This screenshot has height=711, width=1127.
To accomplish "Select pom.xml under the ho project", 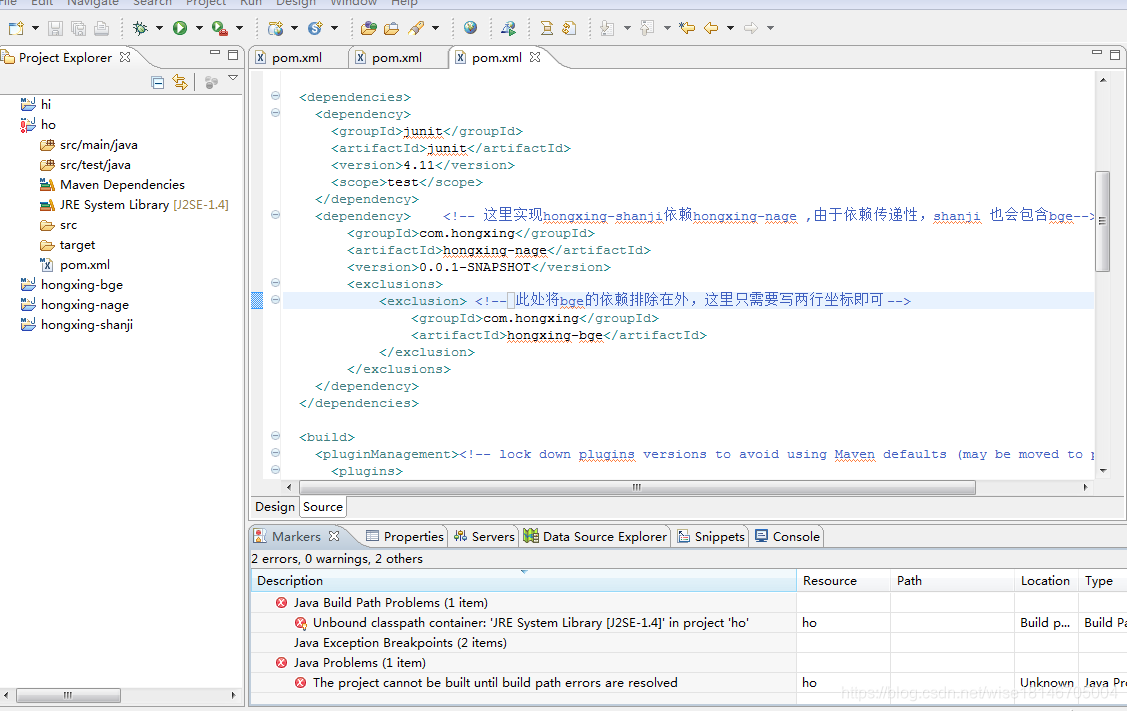I will click(77, 264).
